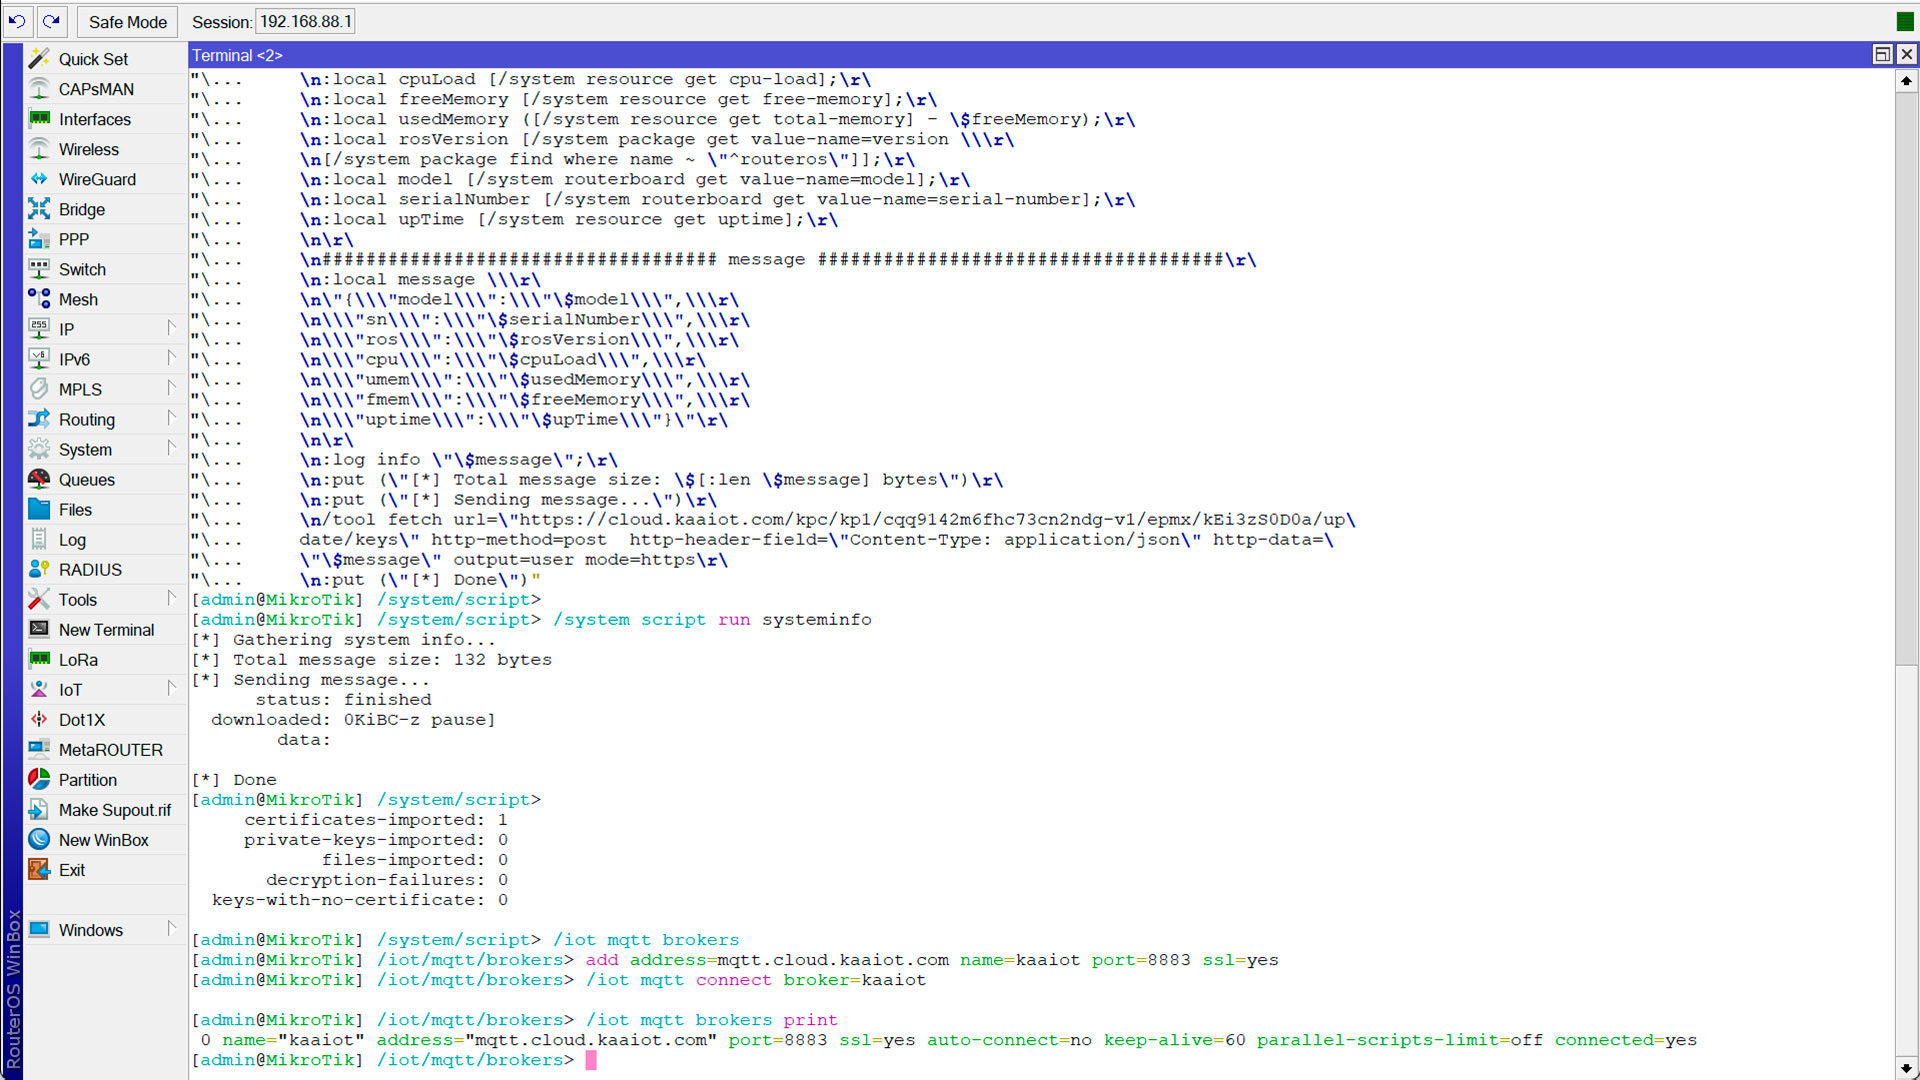The width and height of the screenshot is (1920, 1080).
Task: Select the Log menu item
Action: tap(72, 539)
